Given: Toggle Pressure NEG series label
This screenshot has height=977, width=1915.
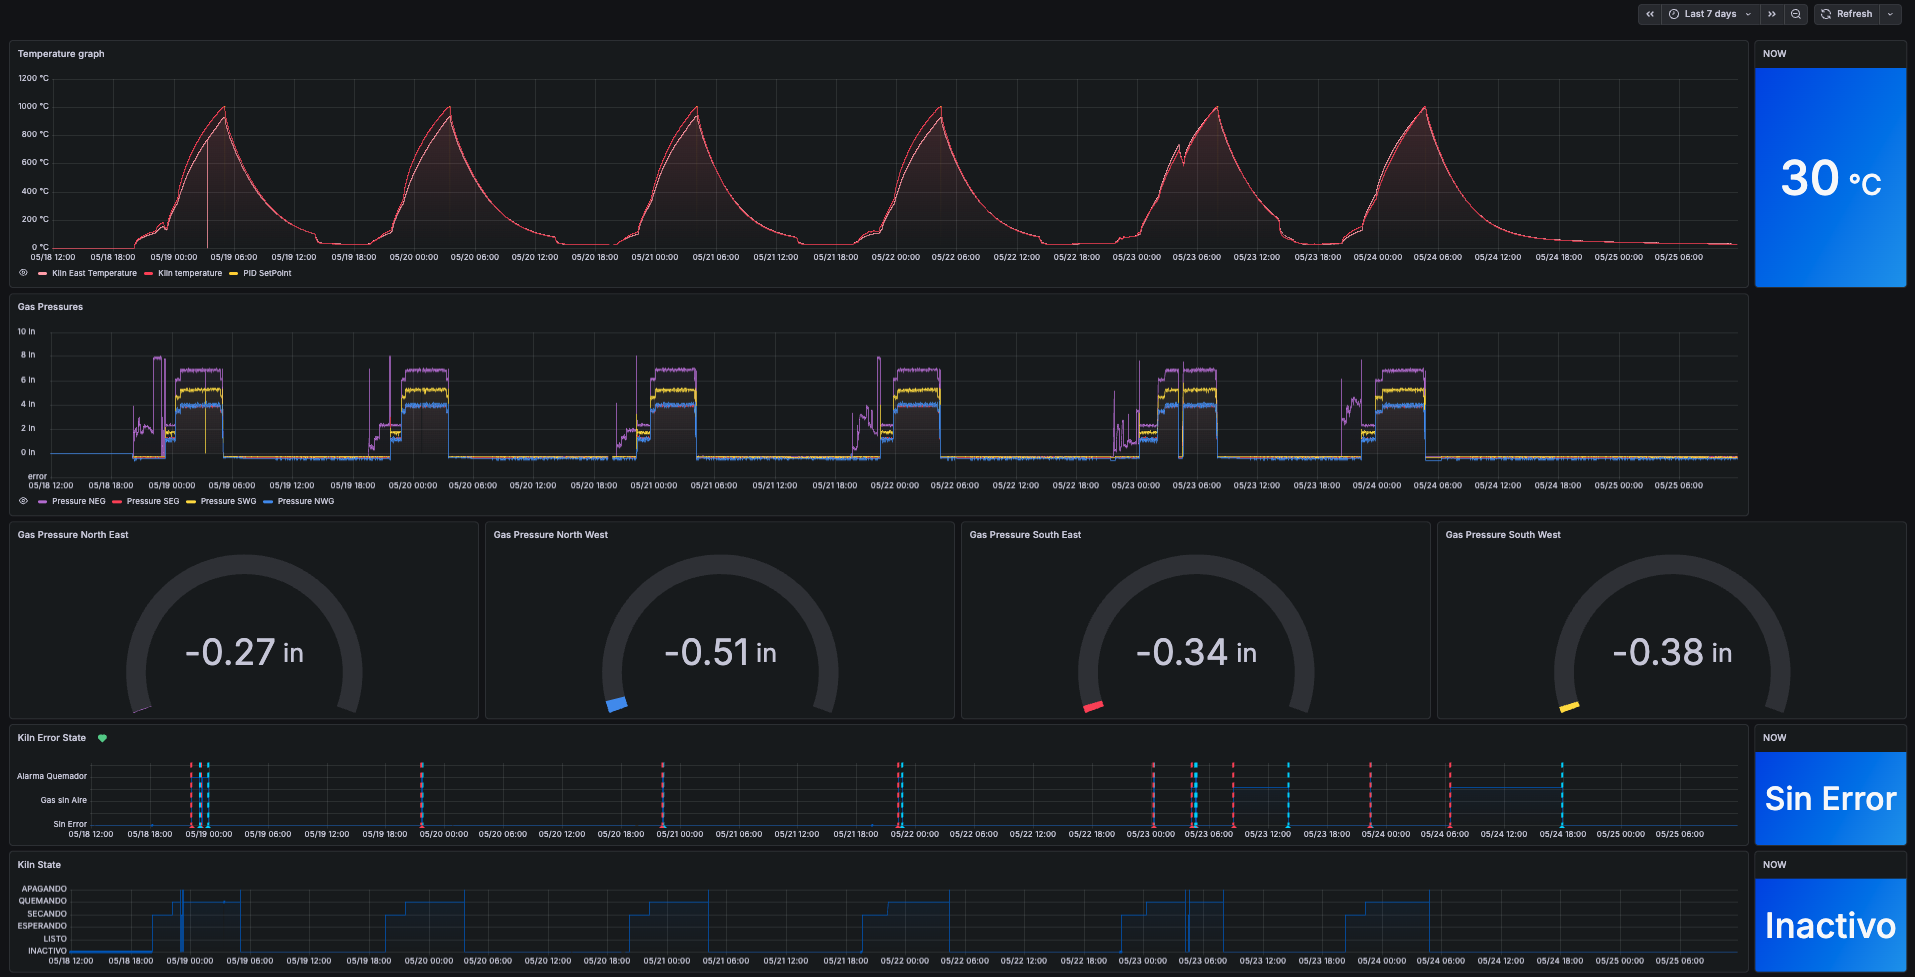Looking at the screenshot, I should (79, 501).
